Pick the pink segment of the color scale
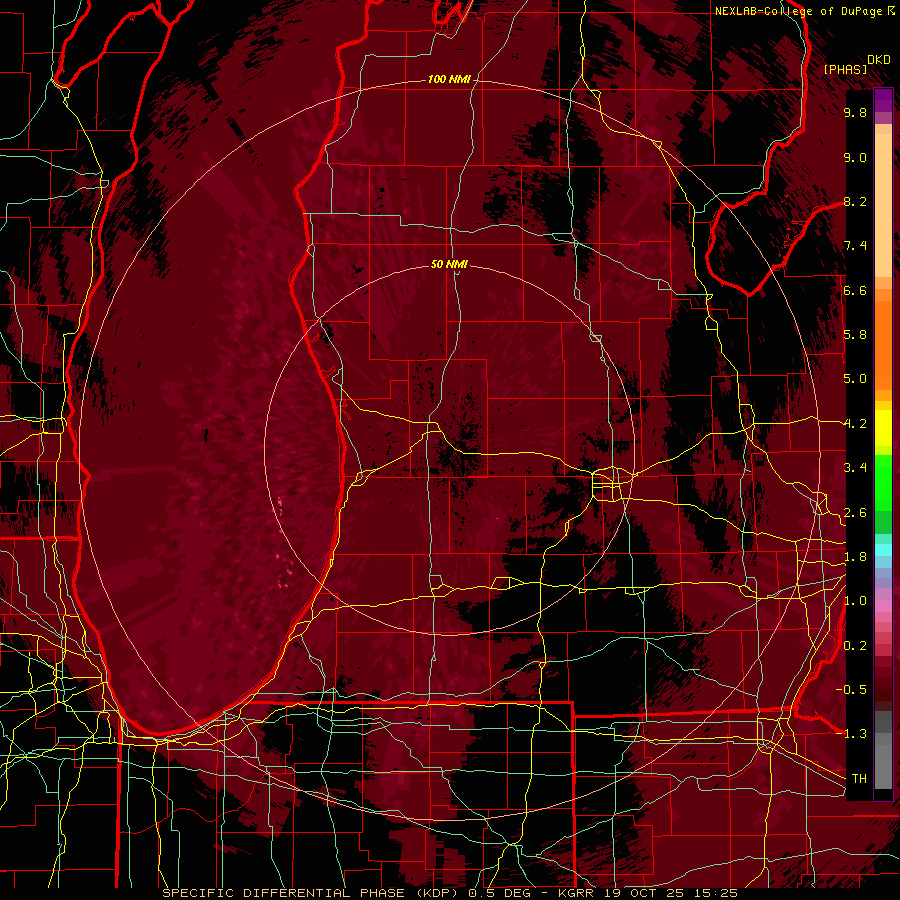The width and height of the screenshot is (900, 900). [883, 606]
